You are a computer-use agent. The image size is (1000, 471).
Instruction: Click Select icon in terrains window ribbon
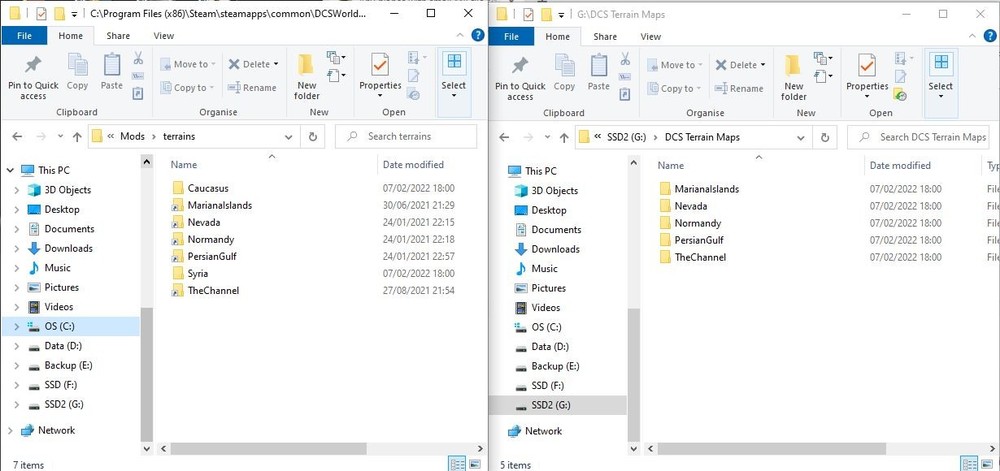pos(454,62)
